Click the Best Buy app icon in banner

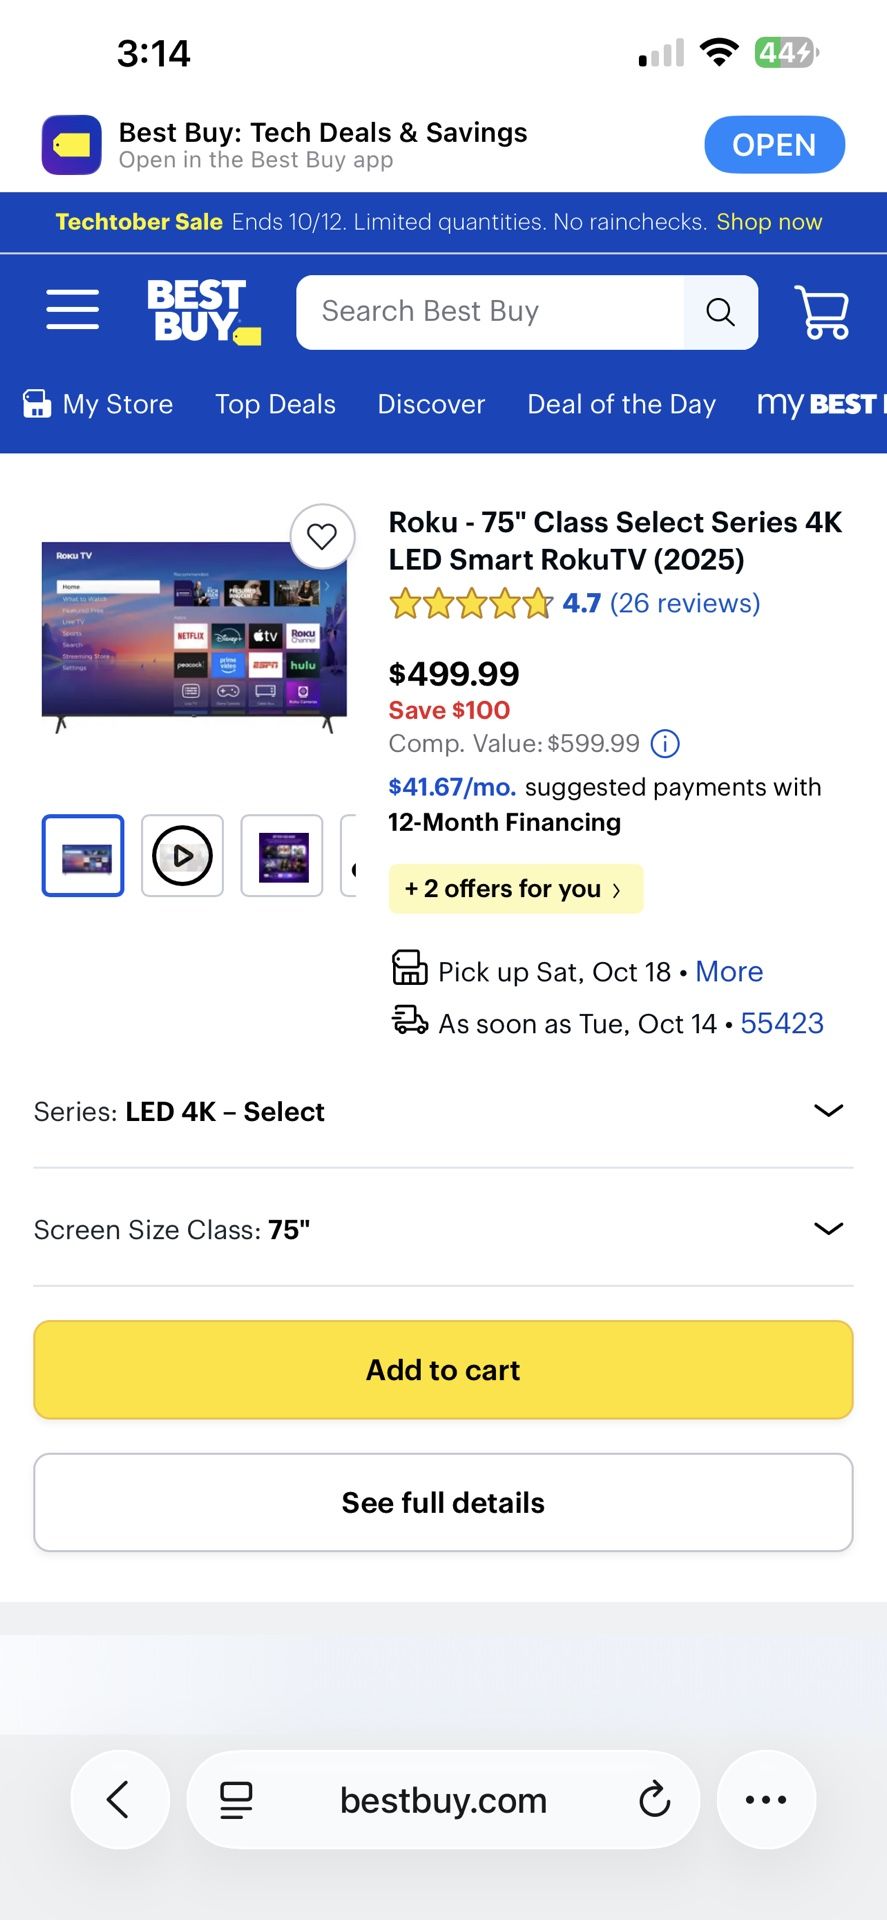point(70,144)
